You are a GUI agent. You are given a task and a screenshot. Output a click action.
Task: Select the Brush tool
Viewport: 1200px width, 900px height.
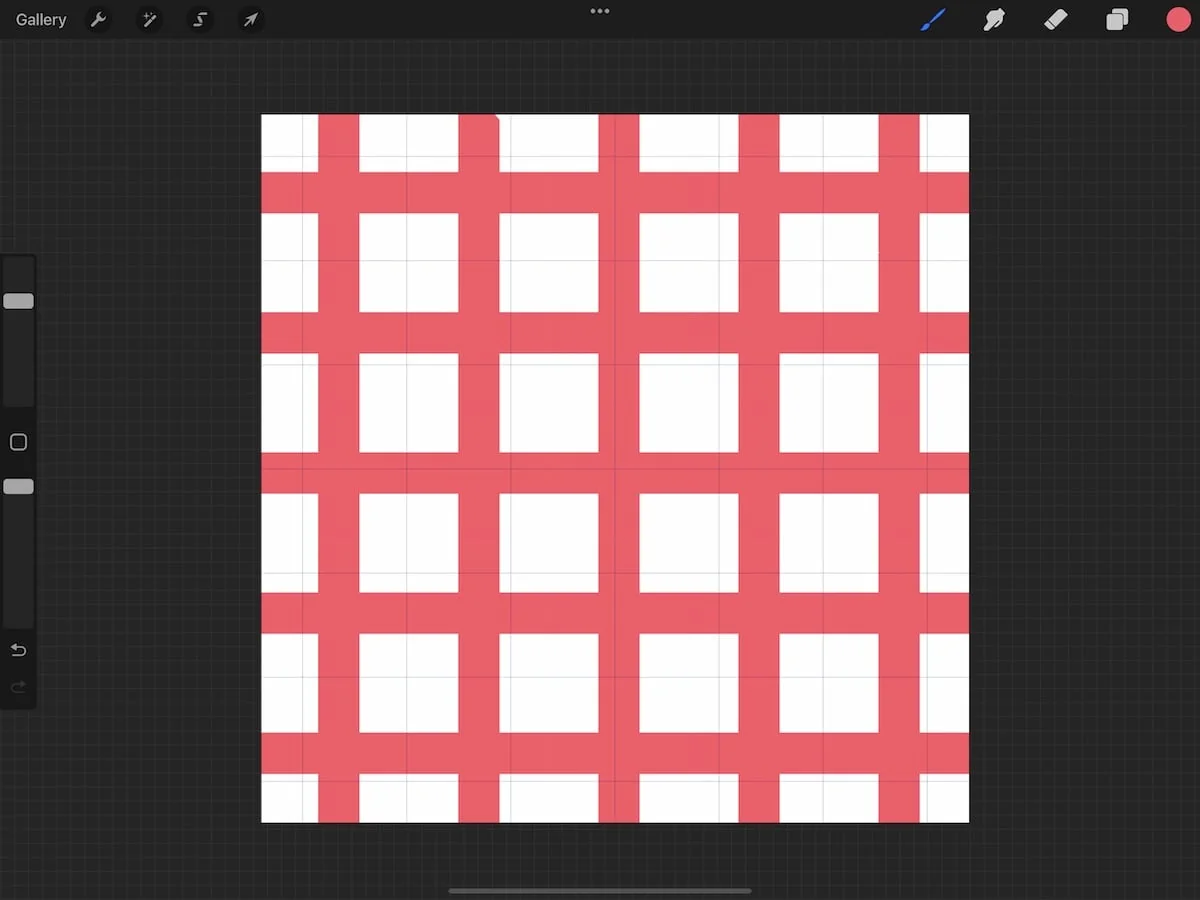pyautogui.click(x=932, y=19)
